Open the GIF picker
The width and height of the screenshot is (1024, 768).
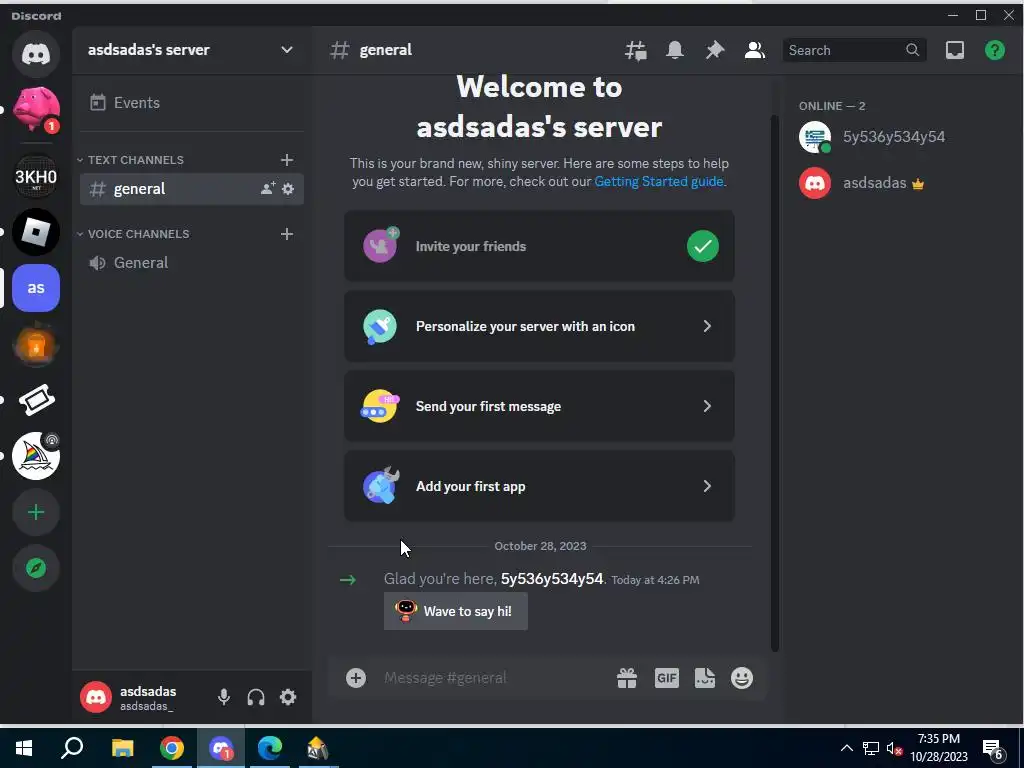pos(667,678)
